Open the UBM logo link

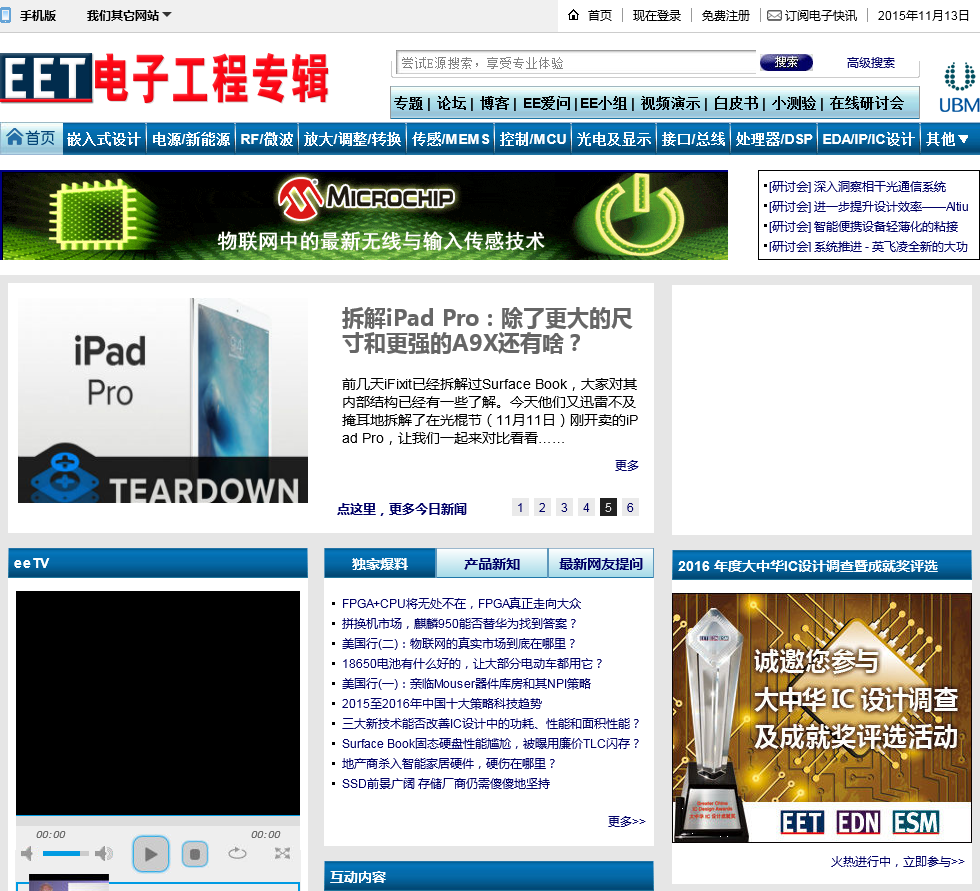[x=959, y=87]
